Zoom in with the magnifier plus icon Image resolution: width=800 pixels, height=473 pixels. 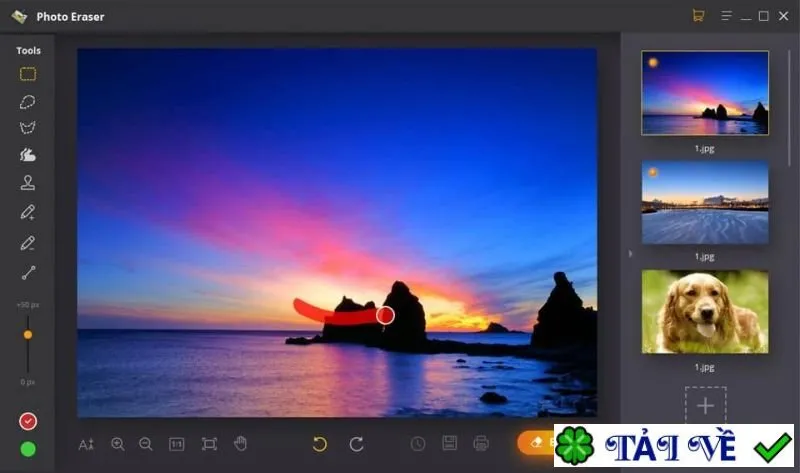click(x=118, y=444)
